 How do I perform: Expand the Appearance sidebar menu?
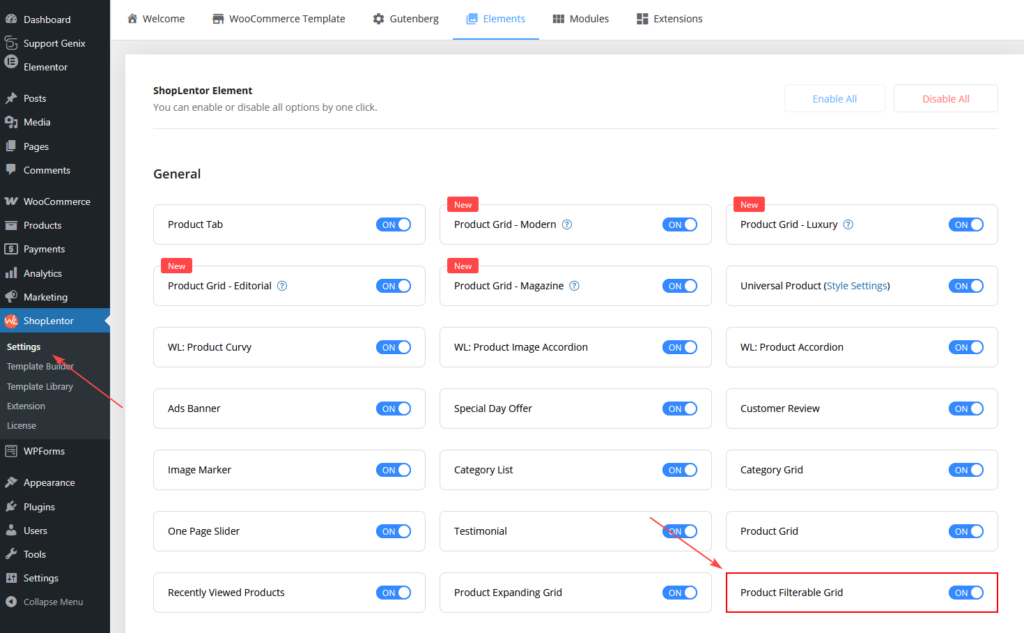pos(49,483)
